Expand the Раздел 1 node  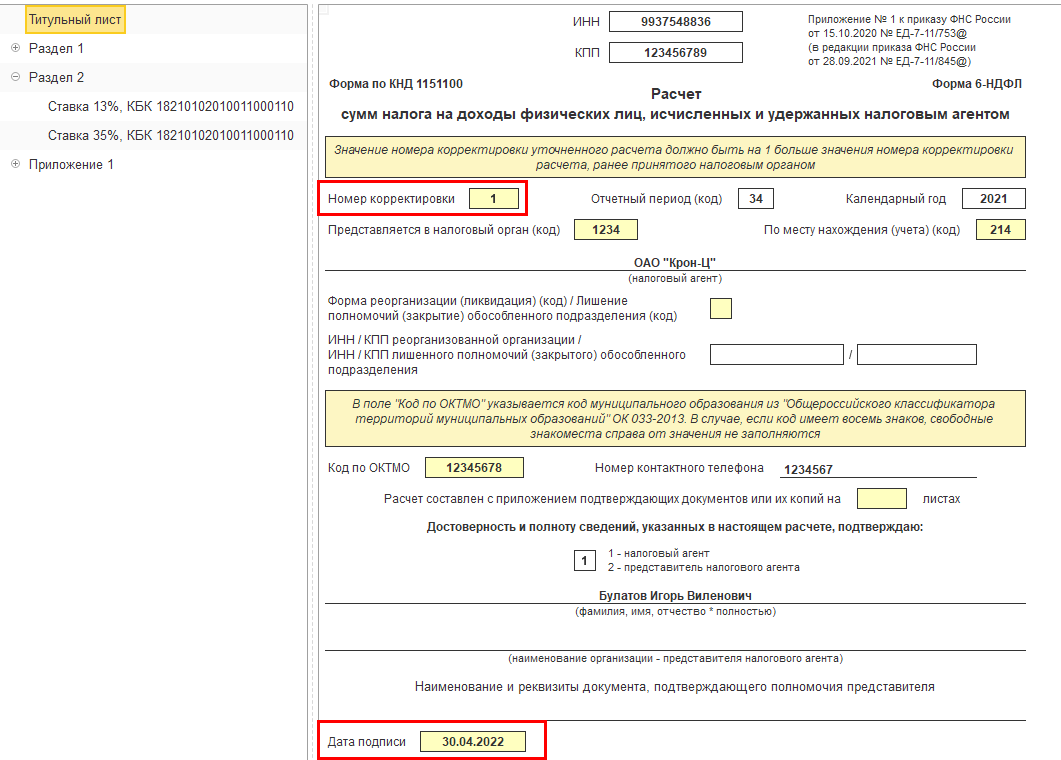coord(16,48)
